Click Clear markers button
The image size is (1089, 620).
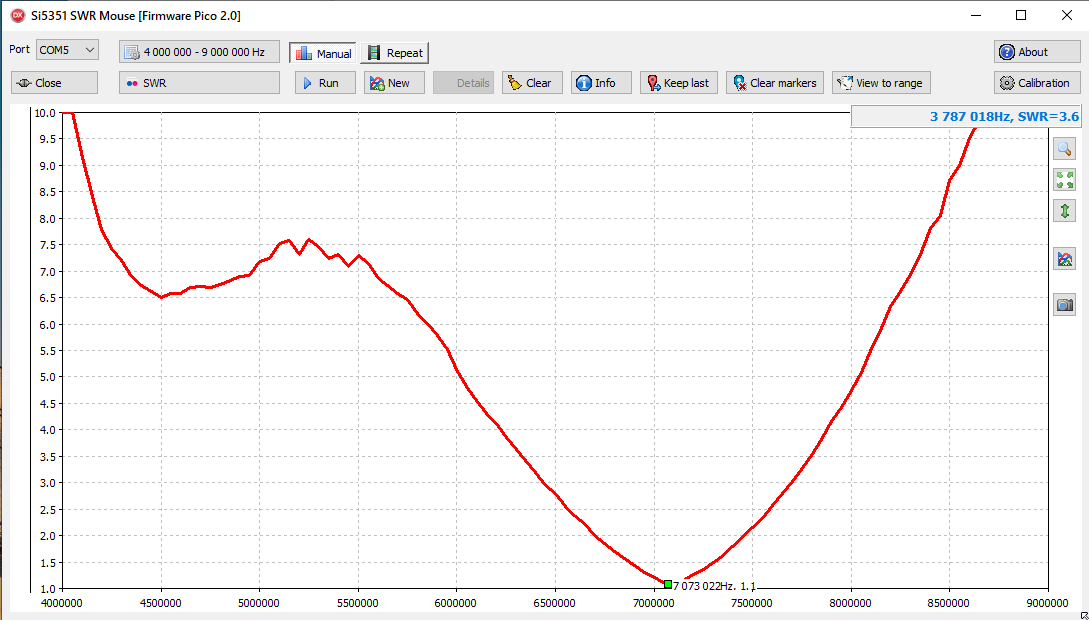click(x=774, y=83)
